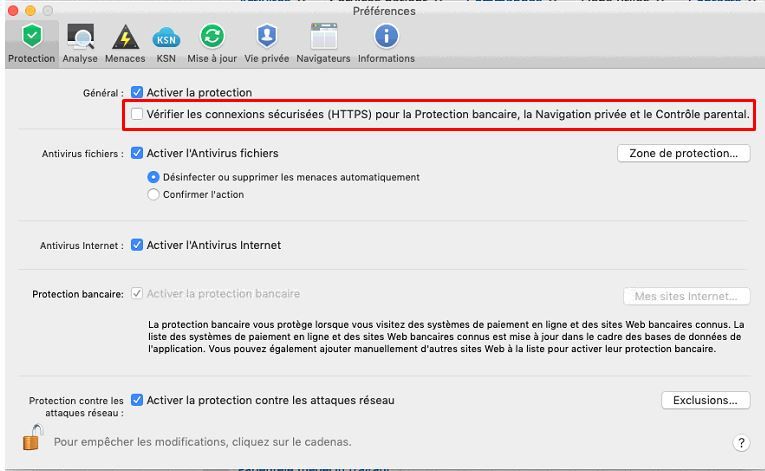Open the Exclusions settings
Viewport: 765px width, 471px height.
pyautogui.click(x=705, y=400)
